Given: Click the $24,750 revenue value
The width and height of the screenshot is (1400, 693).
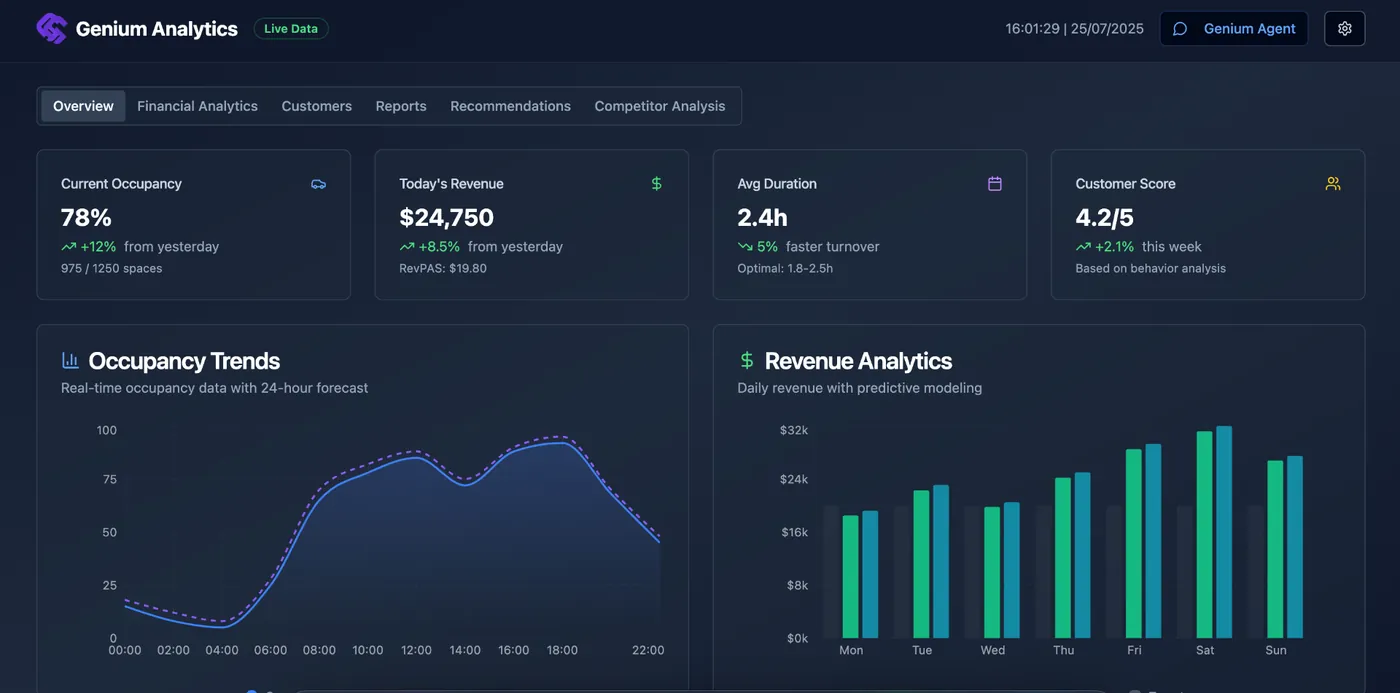Looking at the screenshot, I should point(446,217).
